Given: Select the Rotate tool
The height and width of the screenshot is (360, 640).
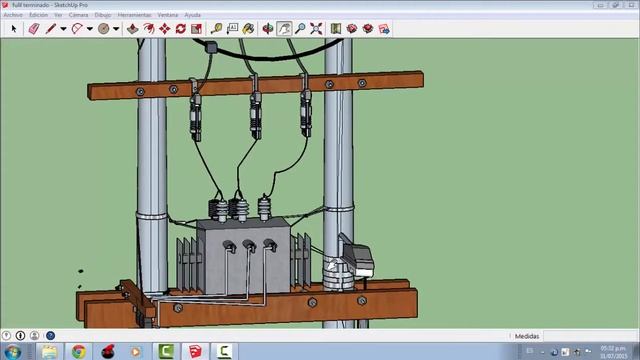Looking at the screenshot, I should coord(180,29).
